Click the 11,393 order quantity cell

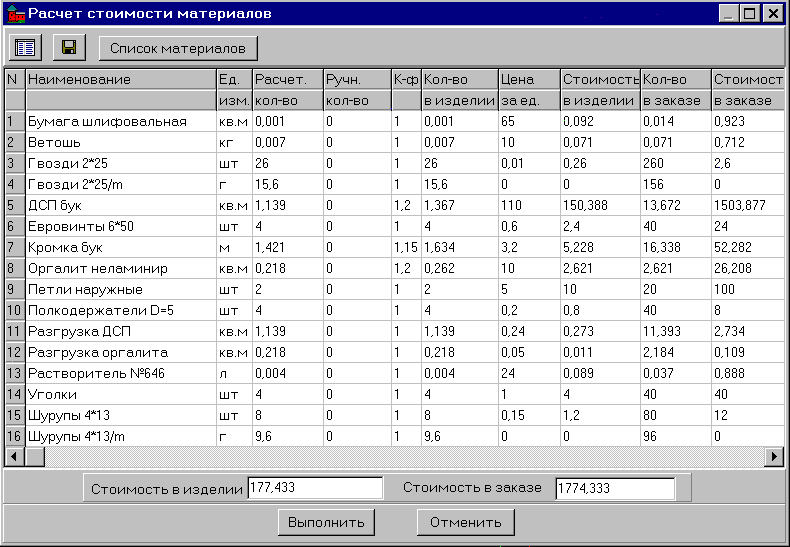676,331
